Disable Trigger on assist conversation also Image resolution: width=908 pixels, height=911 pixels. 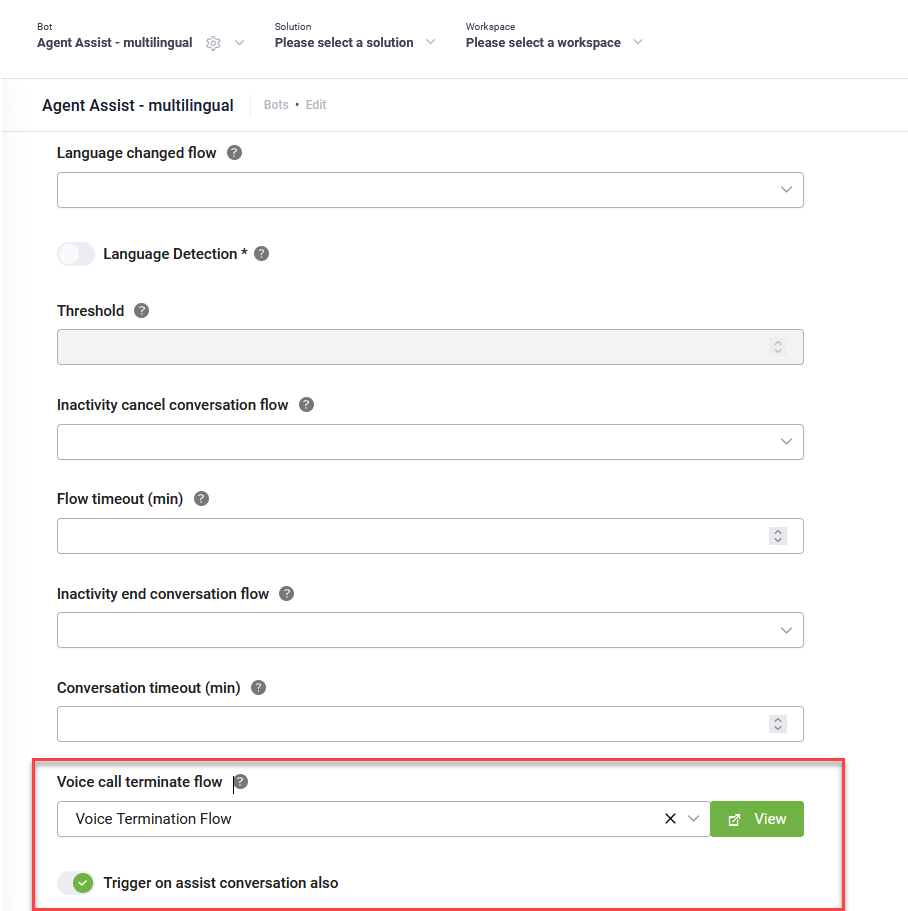click(76, 883)
